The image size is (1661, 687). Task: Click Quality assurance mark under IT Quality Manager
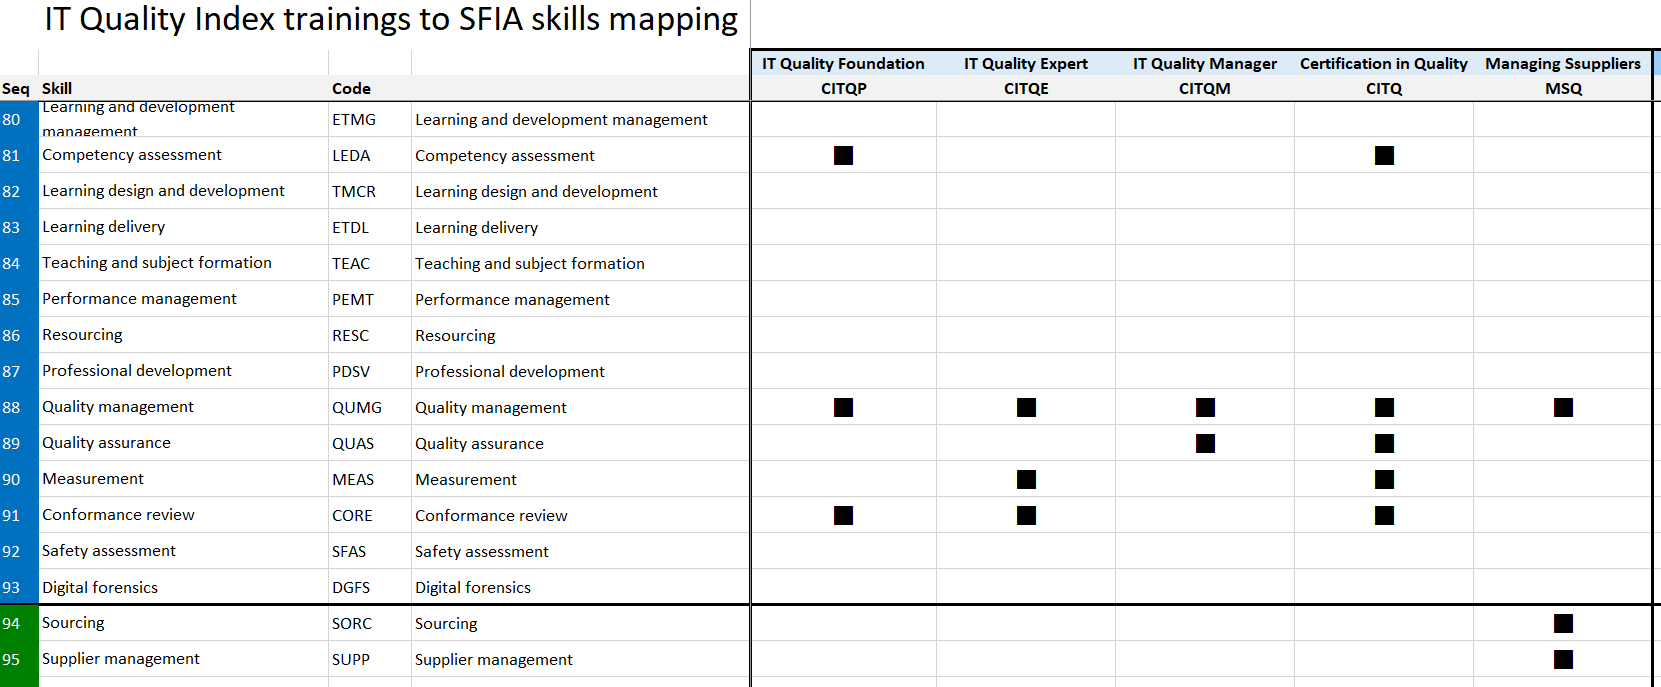click(x=1205, y=443)
